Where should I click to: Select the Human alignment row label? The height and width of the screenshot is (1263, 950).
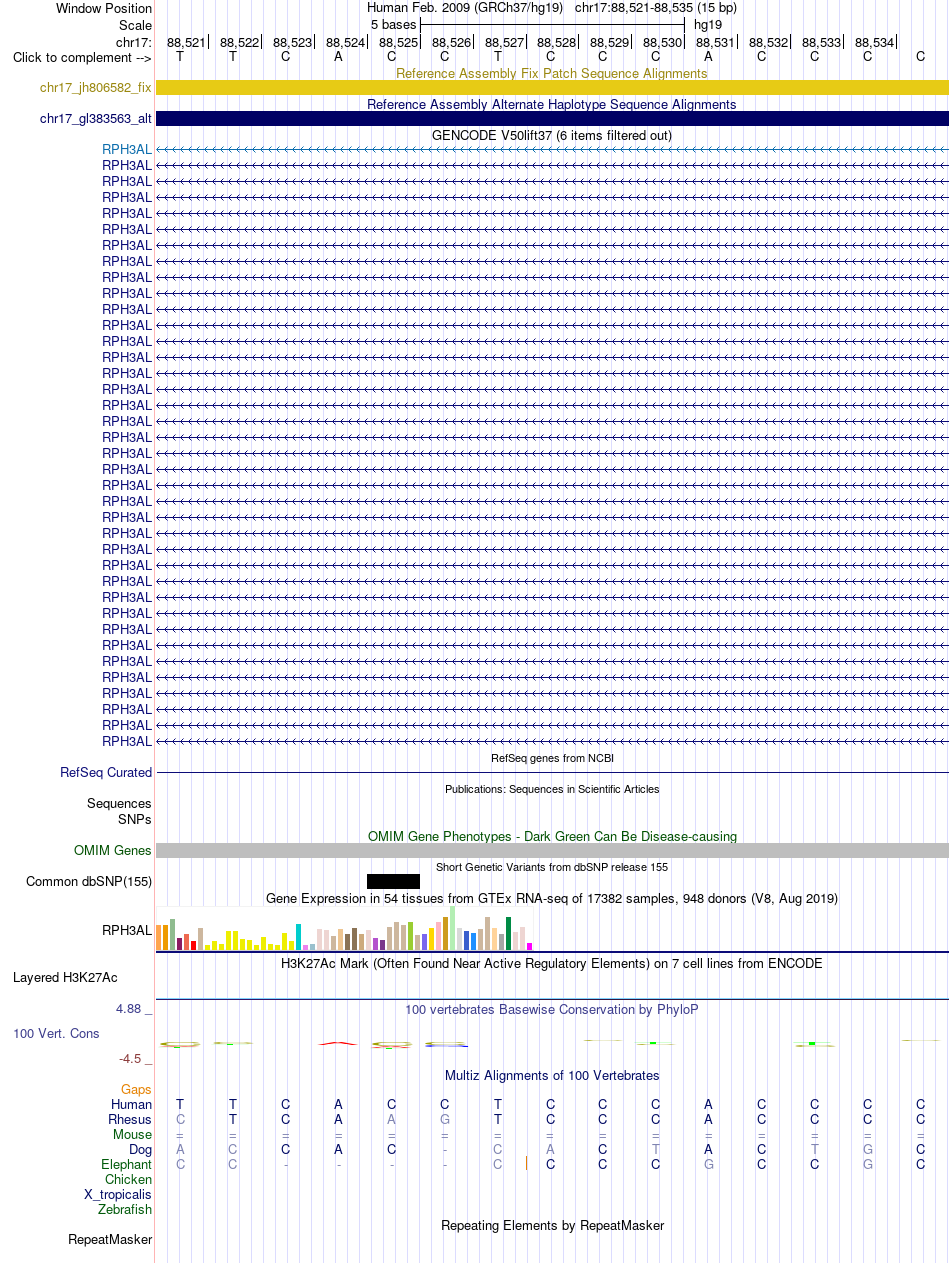[131, 1104]
